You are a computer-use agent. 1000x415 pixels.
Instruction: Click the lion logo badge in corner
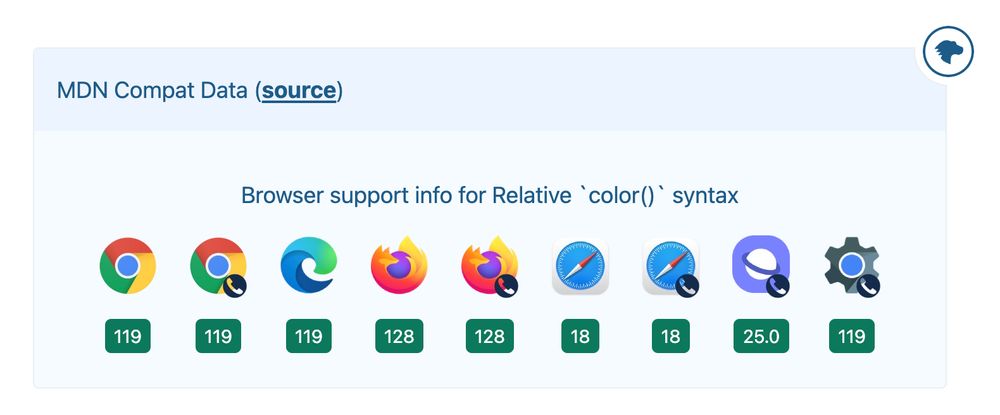[x=948, y=52]
